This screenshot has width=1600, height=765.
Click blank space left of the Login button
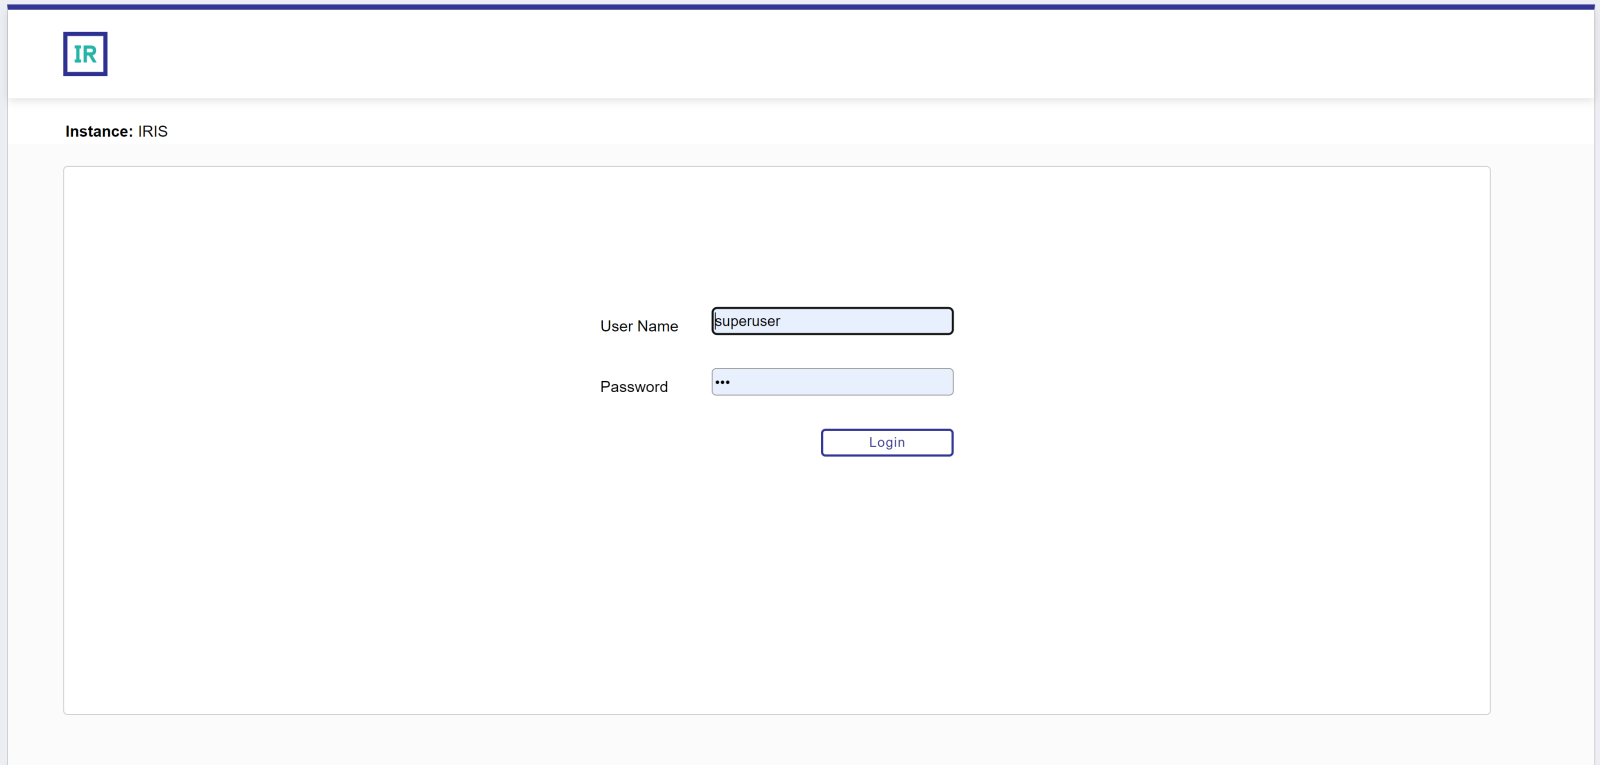coord(700,442)
